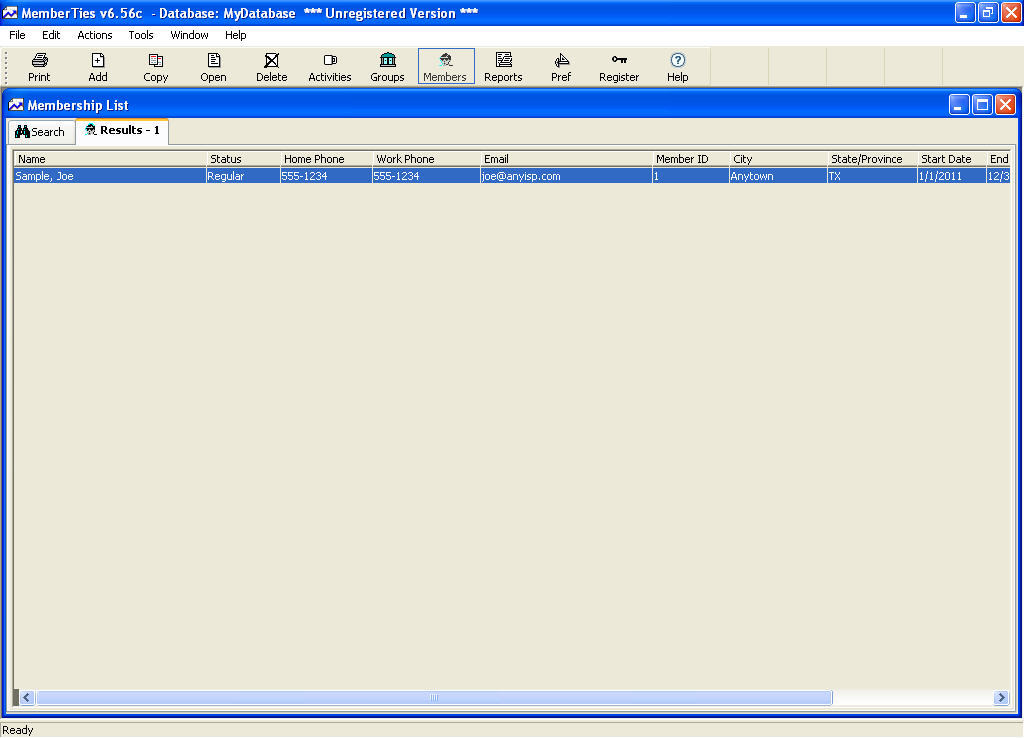Click the horizontal scrollbar left arrow
This screenshot has width=1024, height=738.
(x=27, y=698)
